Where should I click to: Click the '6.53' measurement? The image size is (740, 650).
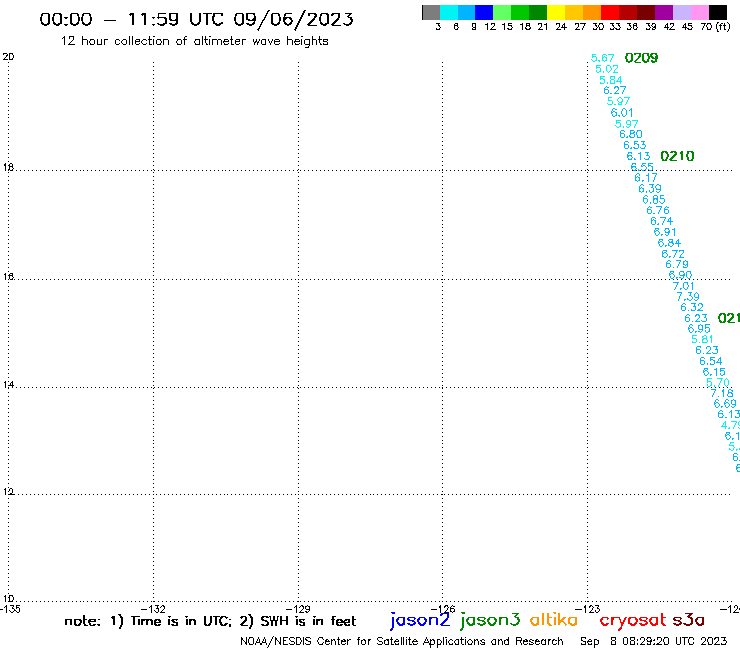pos(634,145)
